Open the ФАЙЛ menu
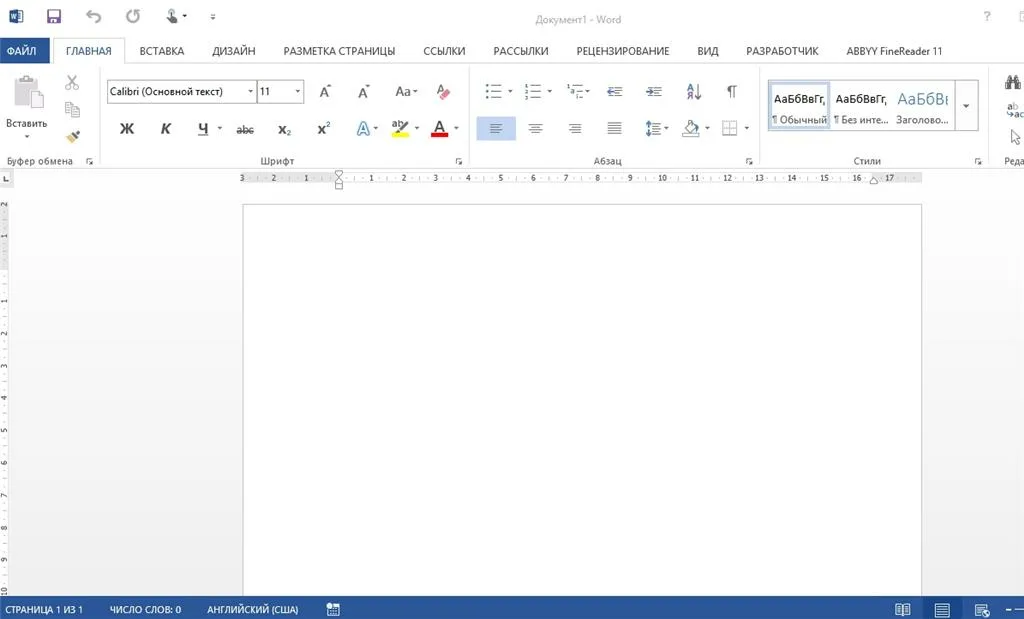Image resolution: width=1024 pixels, height=619 pixels. click(24, 51)
